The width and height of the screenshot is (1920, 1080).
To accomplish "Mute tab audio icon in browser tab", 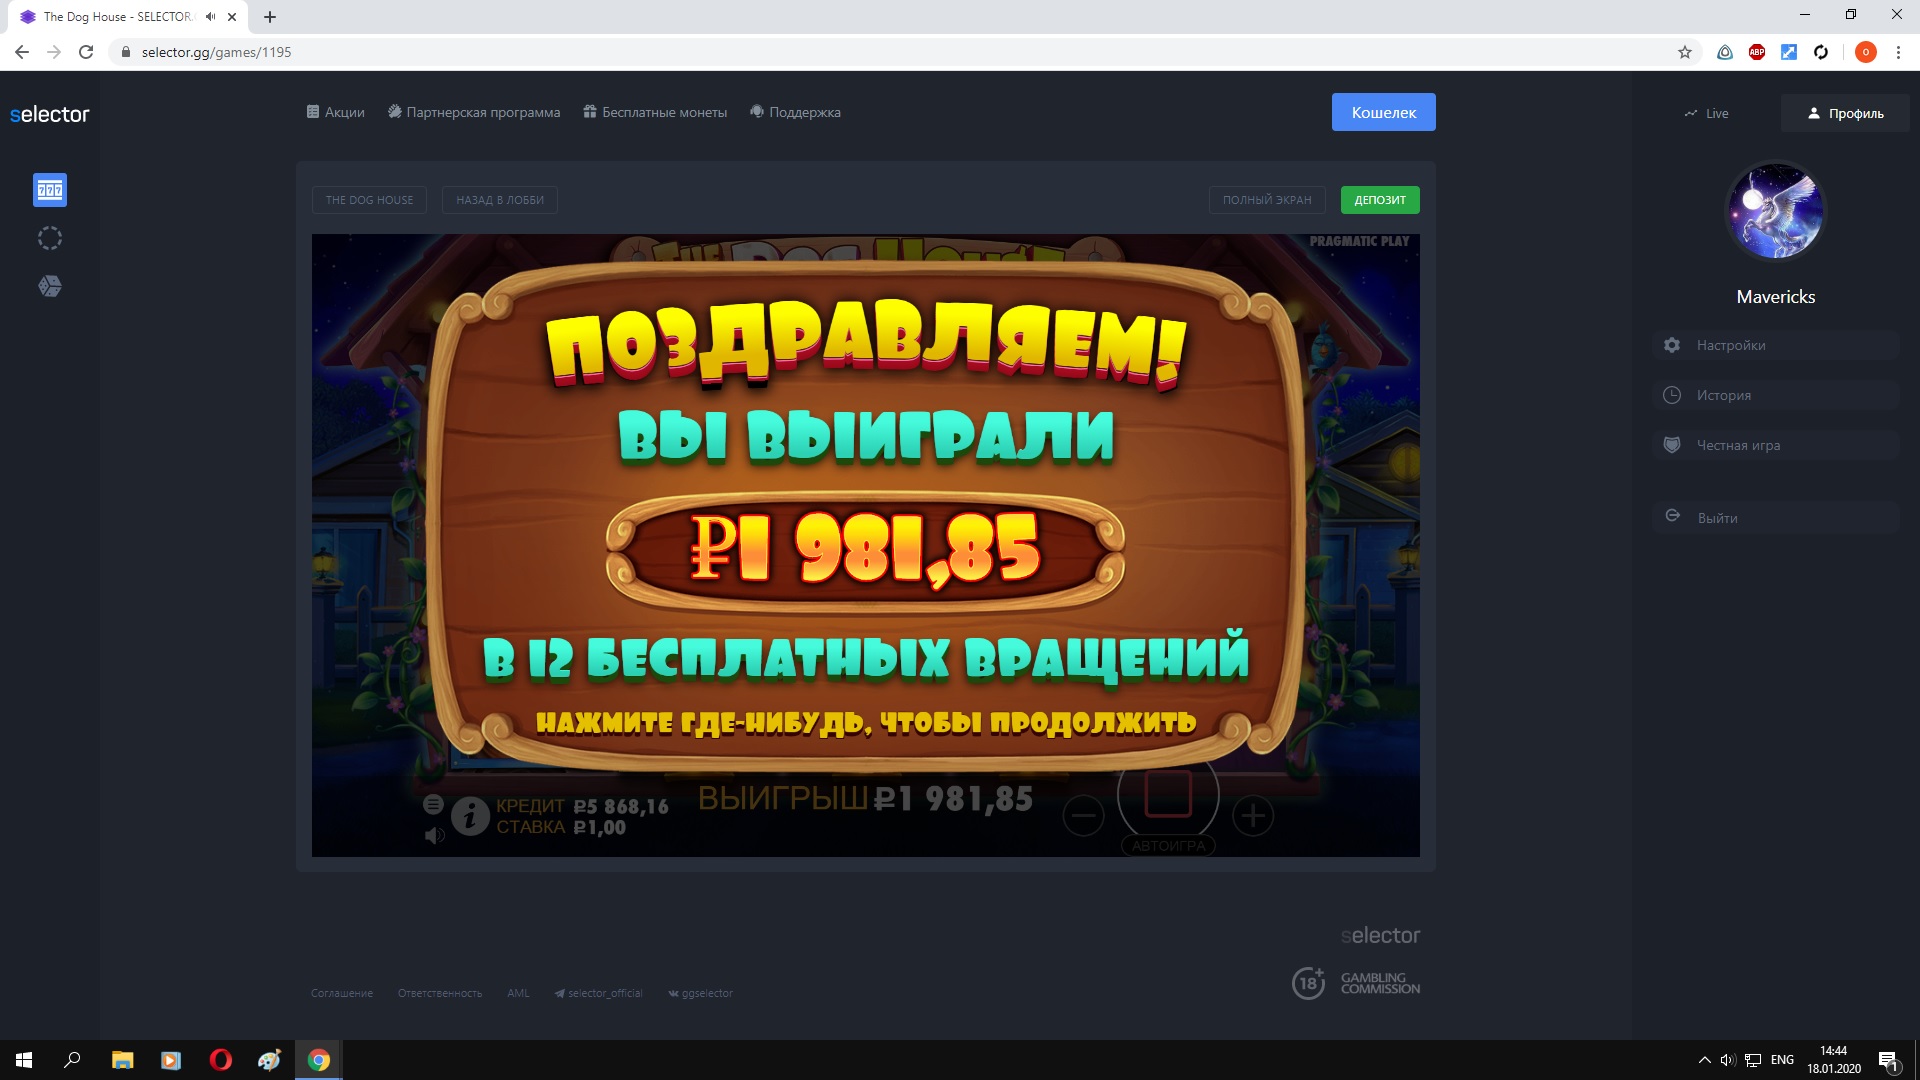I will 210,17.
